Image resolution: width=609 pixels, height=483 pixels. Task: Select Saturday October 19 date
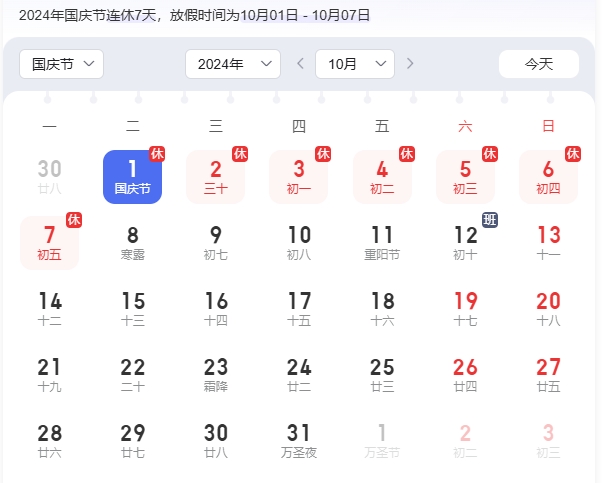465,309
